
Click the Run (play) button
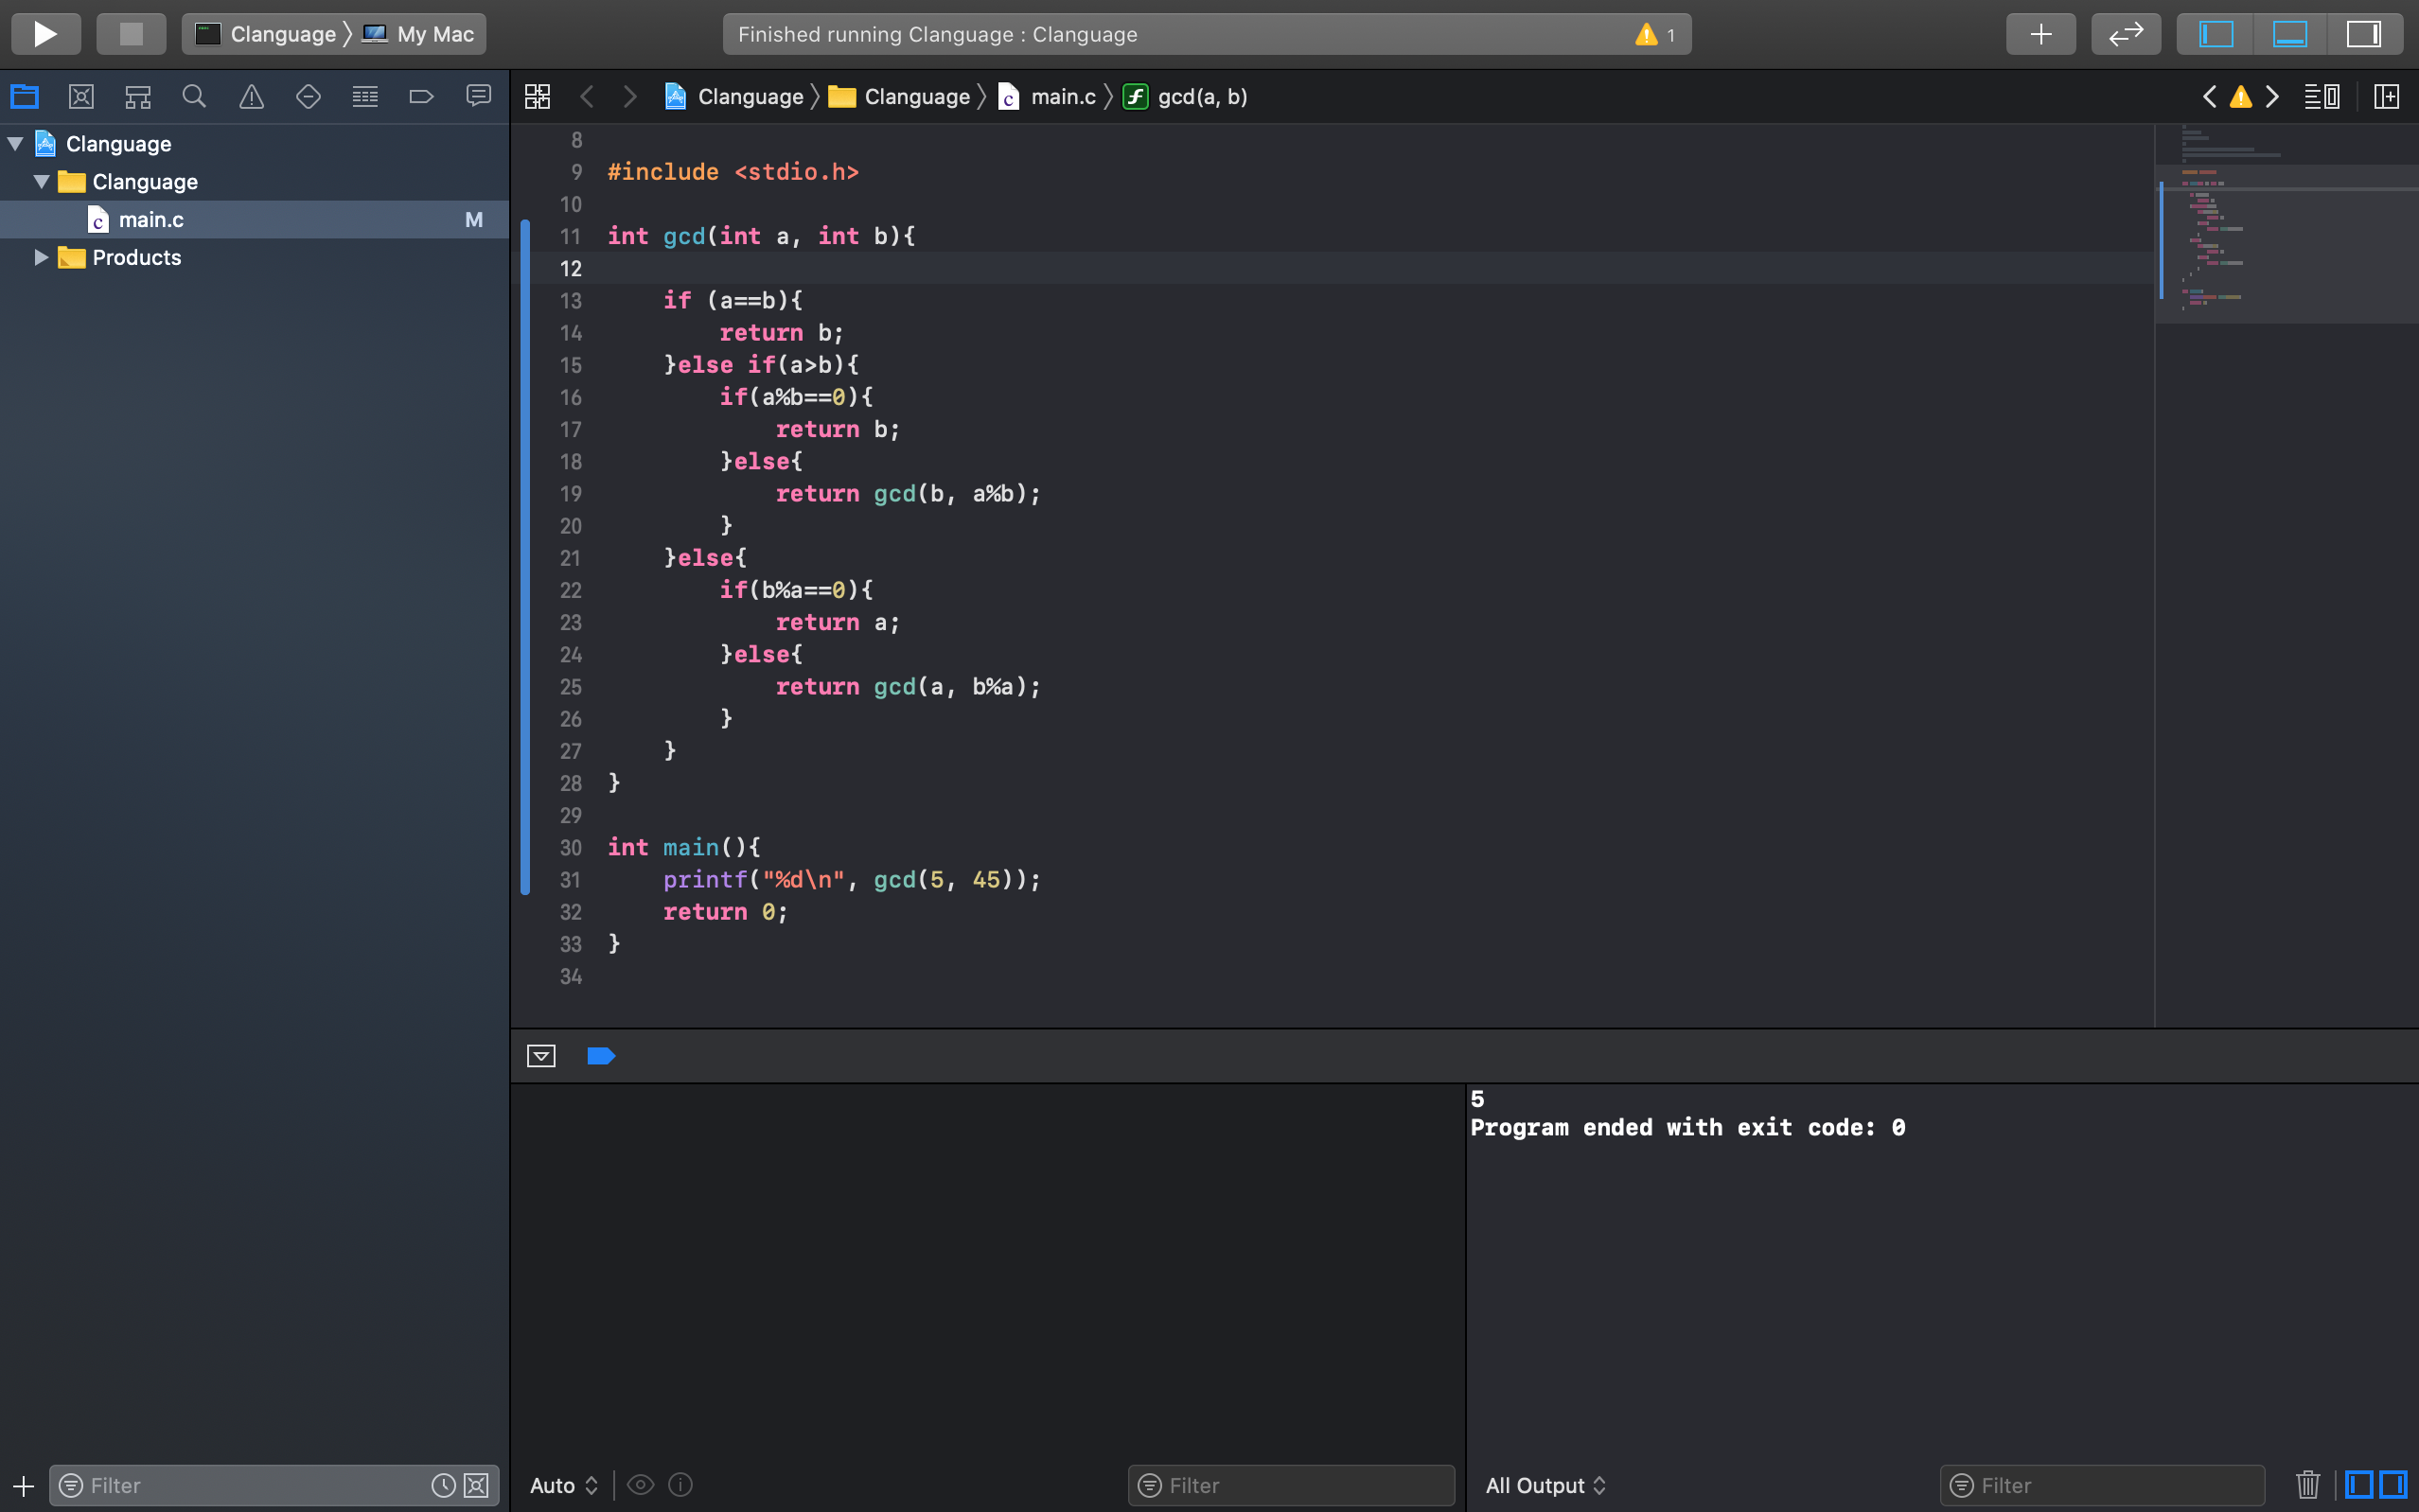[45, 34]
